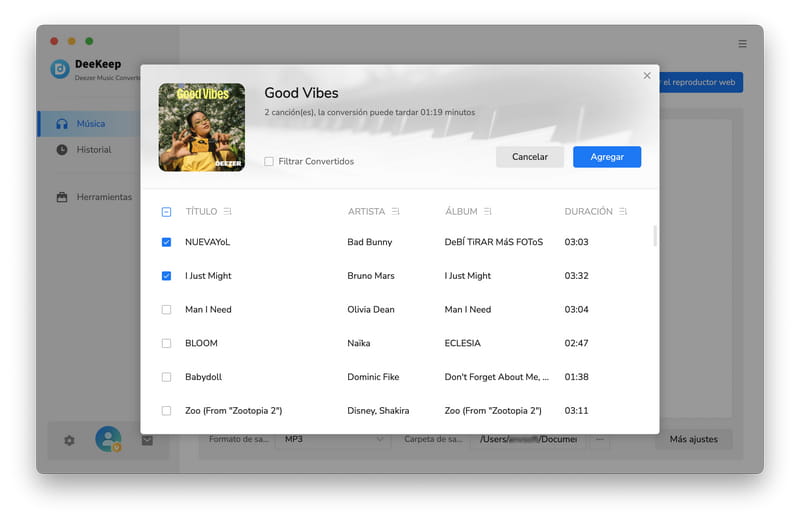Click artist Bruno Mars
The image size is (800, 522).
click(371, 276)
